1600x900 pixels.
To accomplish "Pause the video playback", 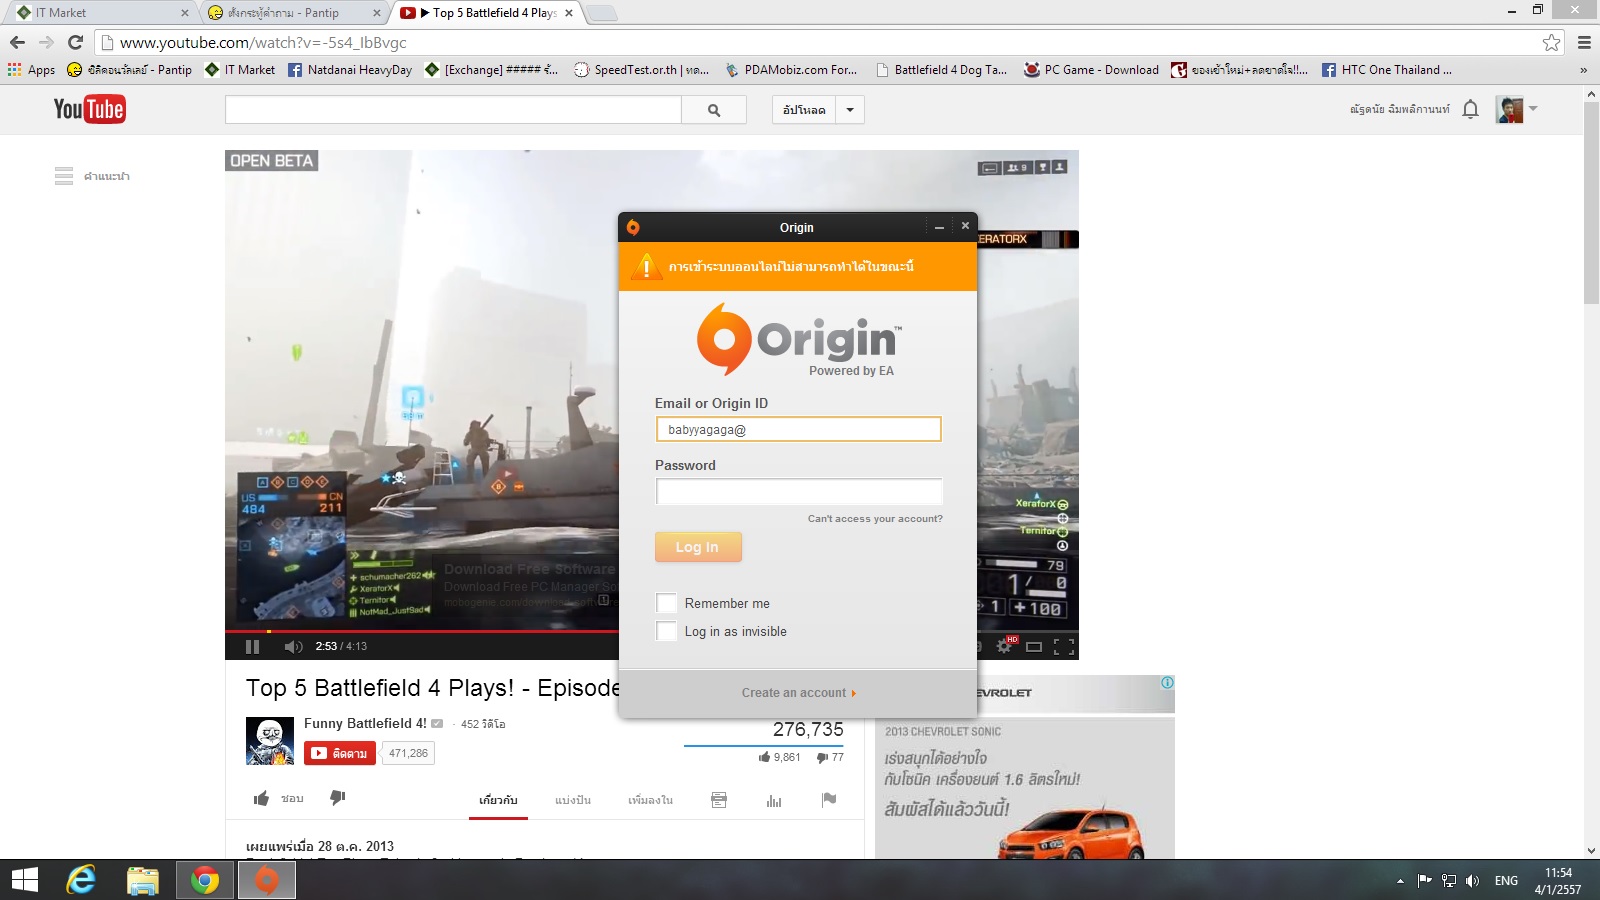I will coord(252,646).
